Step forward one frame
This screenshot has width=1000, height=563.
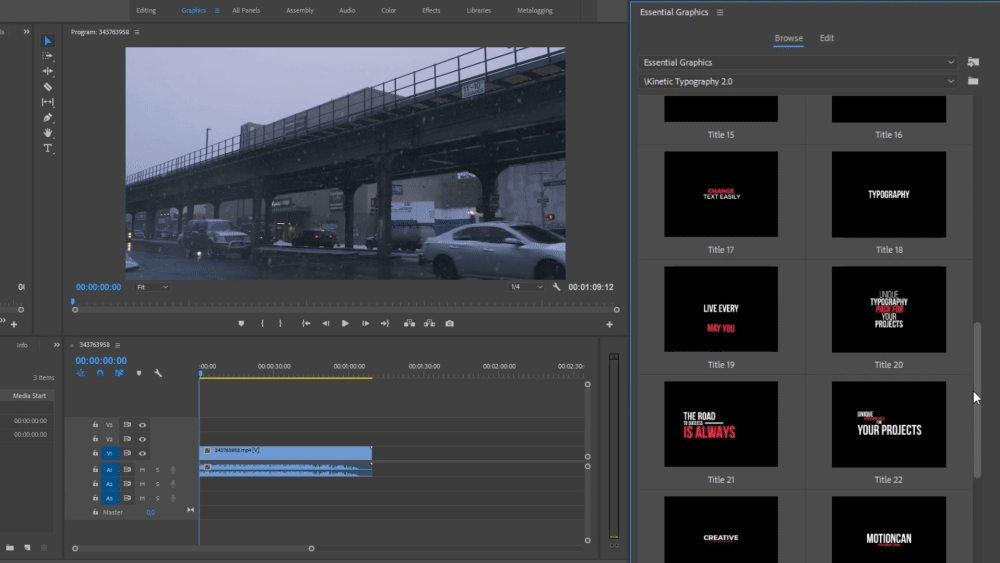pos(365,324)
